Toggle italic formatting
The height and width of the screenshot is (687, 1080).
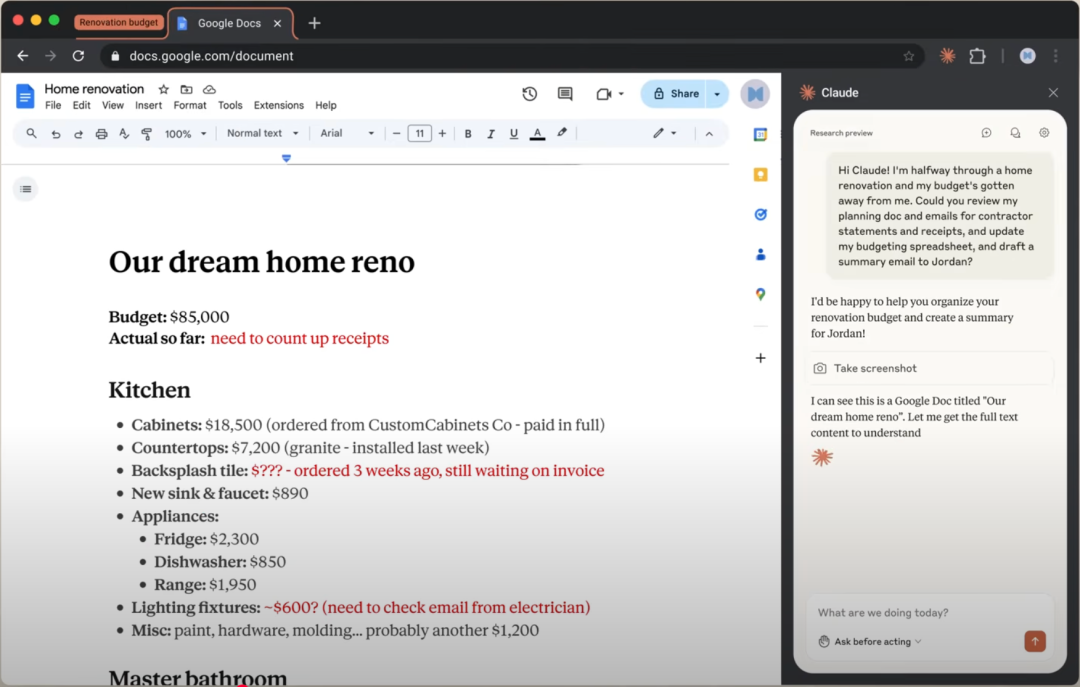490,134
